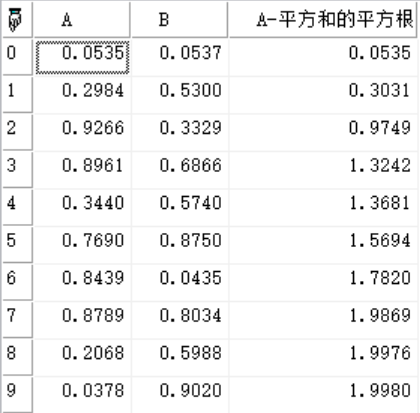Select row header 3
The height and width of the screenshot is (413, 420).
pyautogui.click(x=17, y=170)
